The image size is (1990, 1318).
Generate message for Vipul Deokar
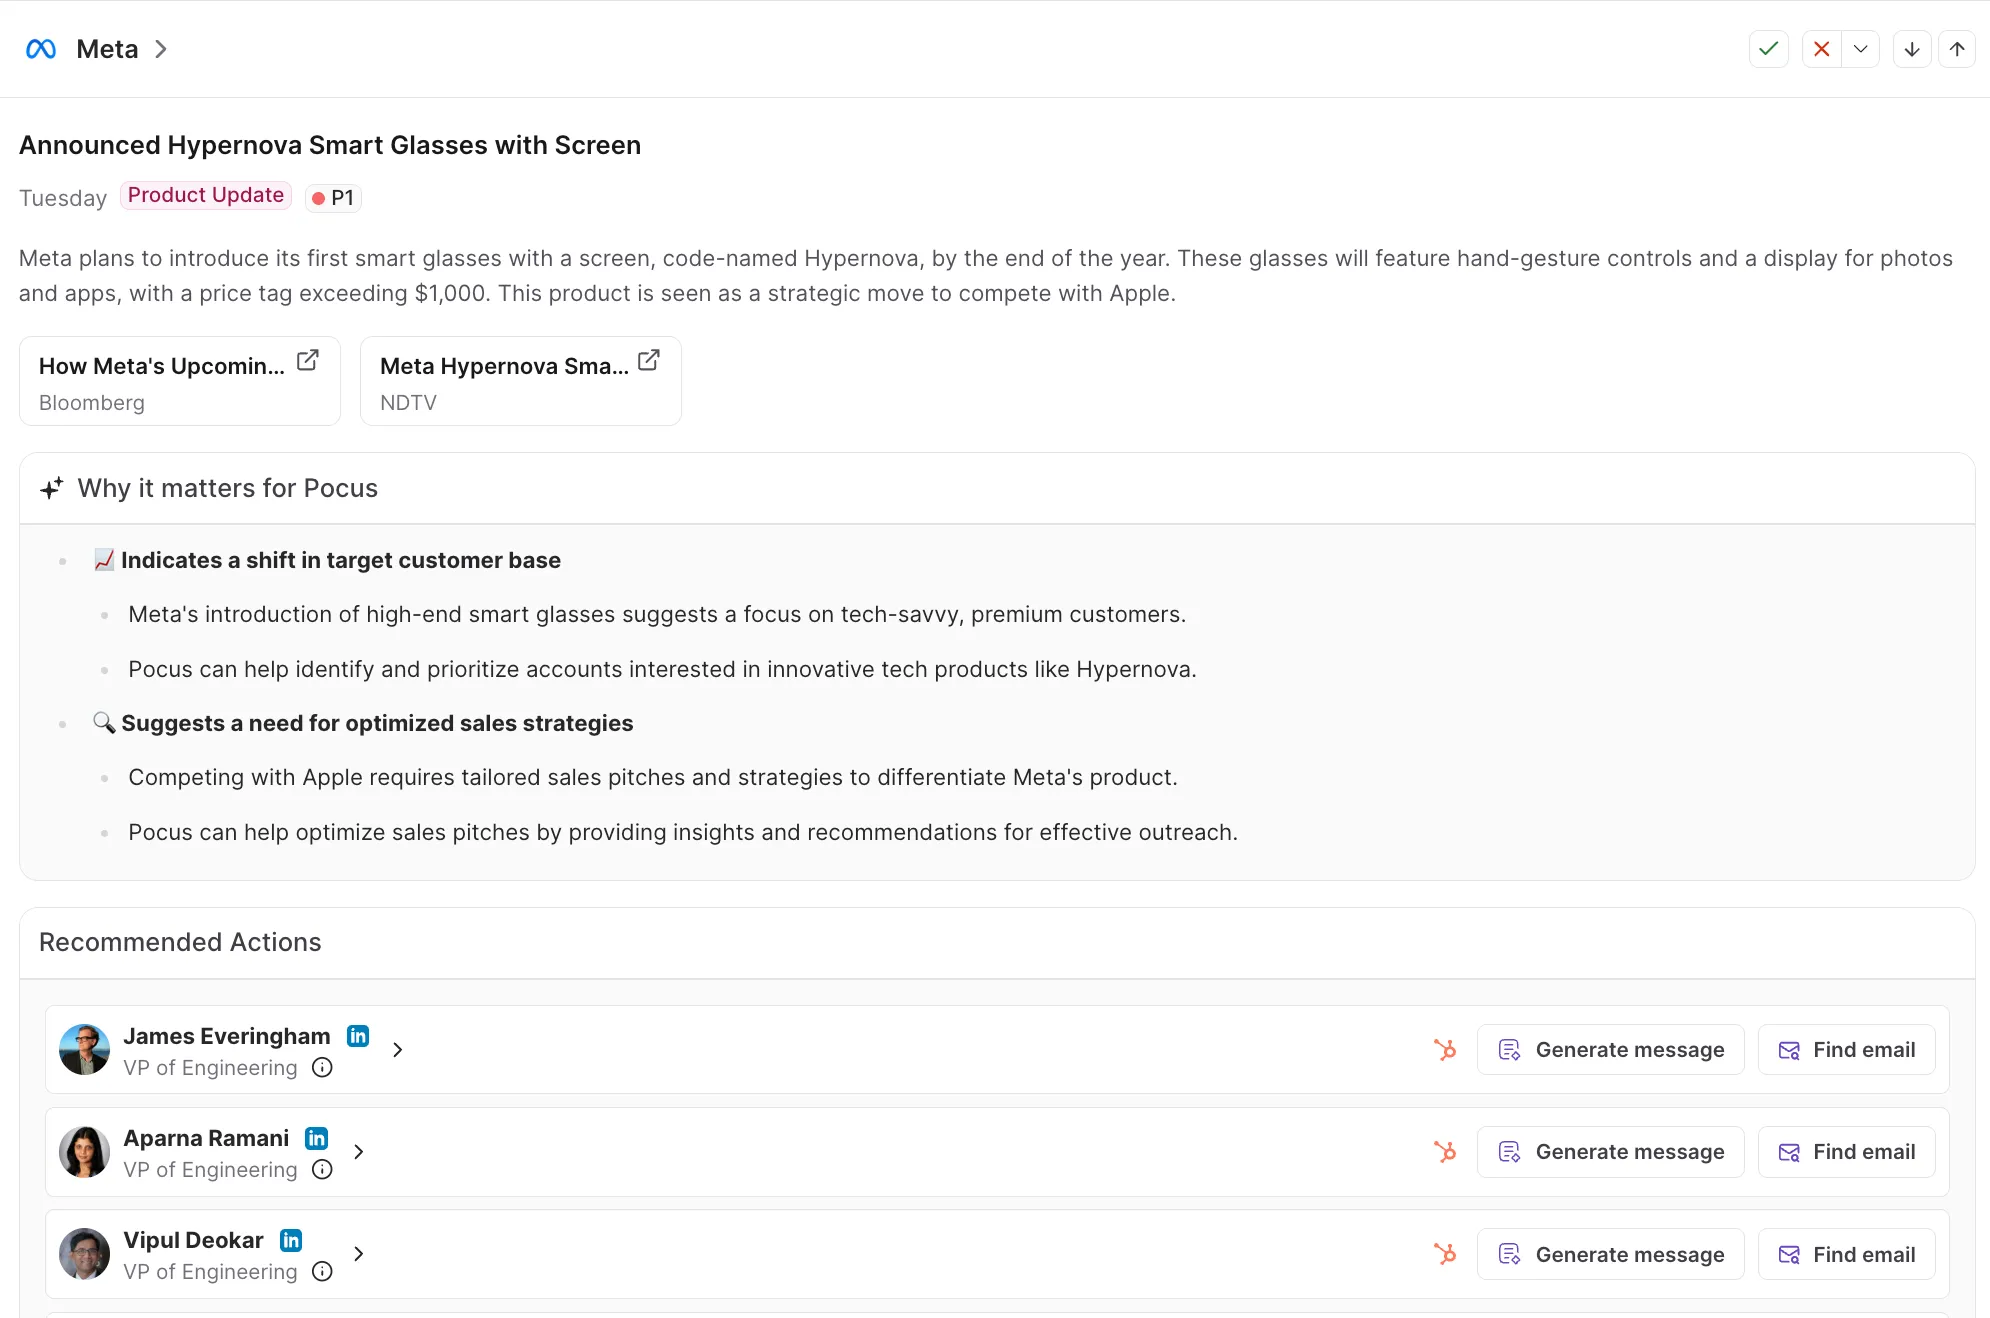[x=1610, y=1254]
